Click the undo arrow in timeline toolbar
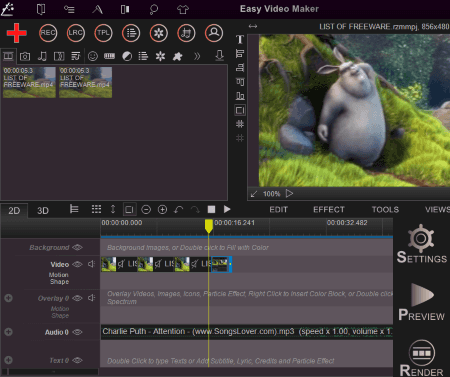450x377 pixels. point(179,210)
